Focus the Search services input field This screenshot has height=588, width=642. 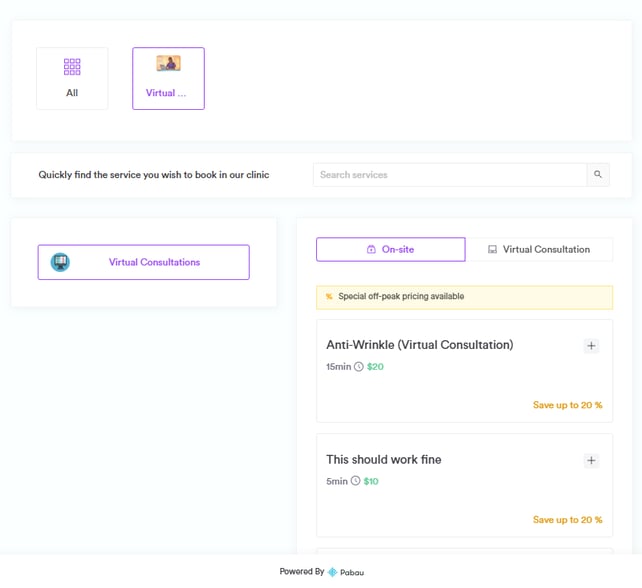click(450, 175)
